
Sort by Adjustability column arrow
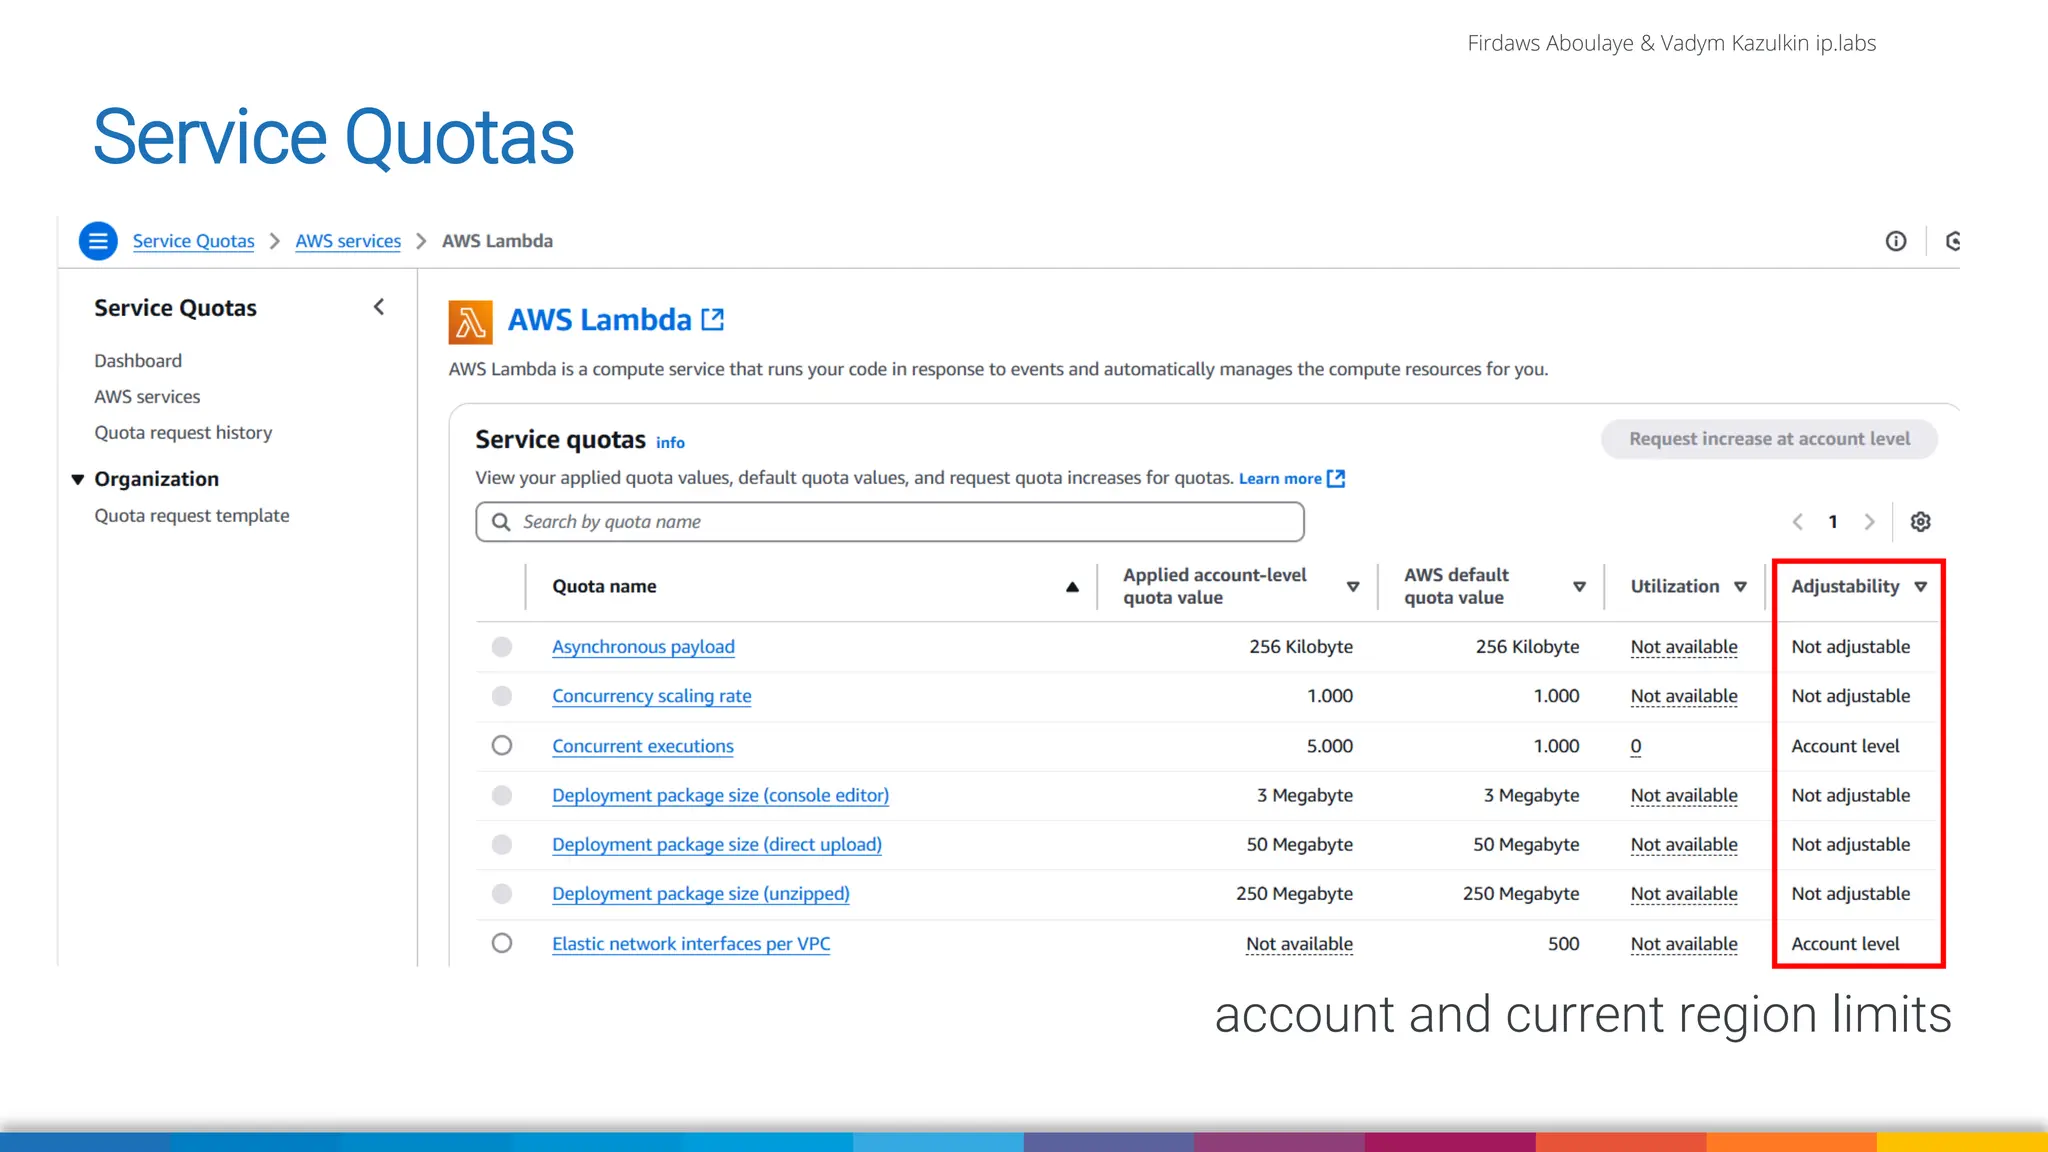(1920, 587)
